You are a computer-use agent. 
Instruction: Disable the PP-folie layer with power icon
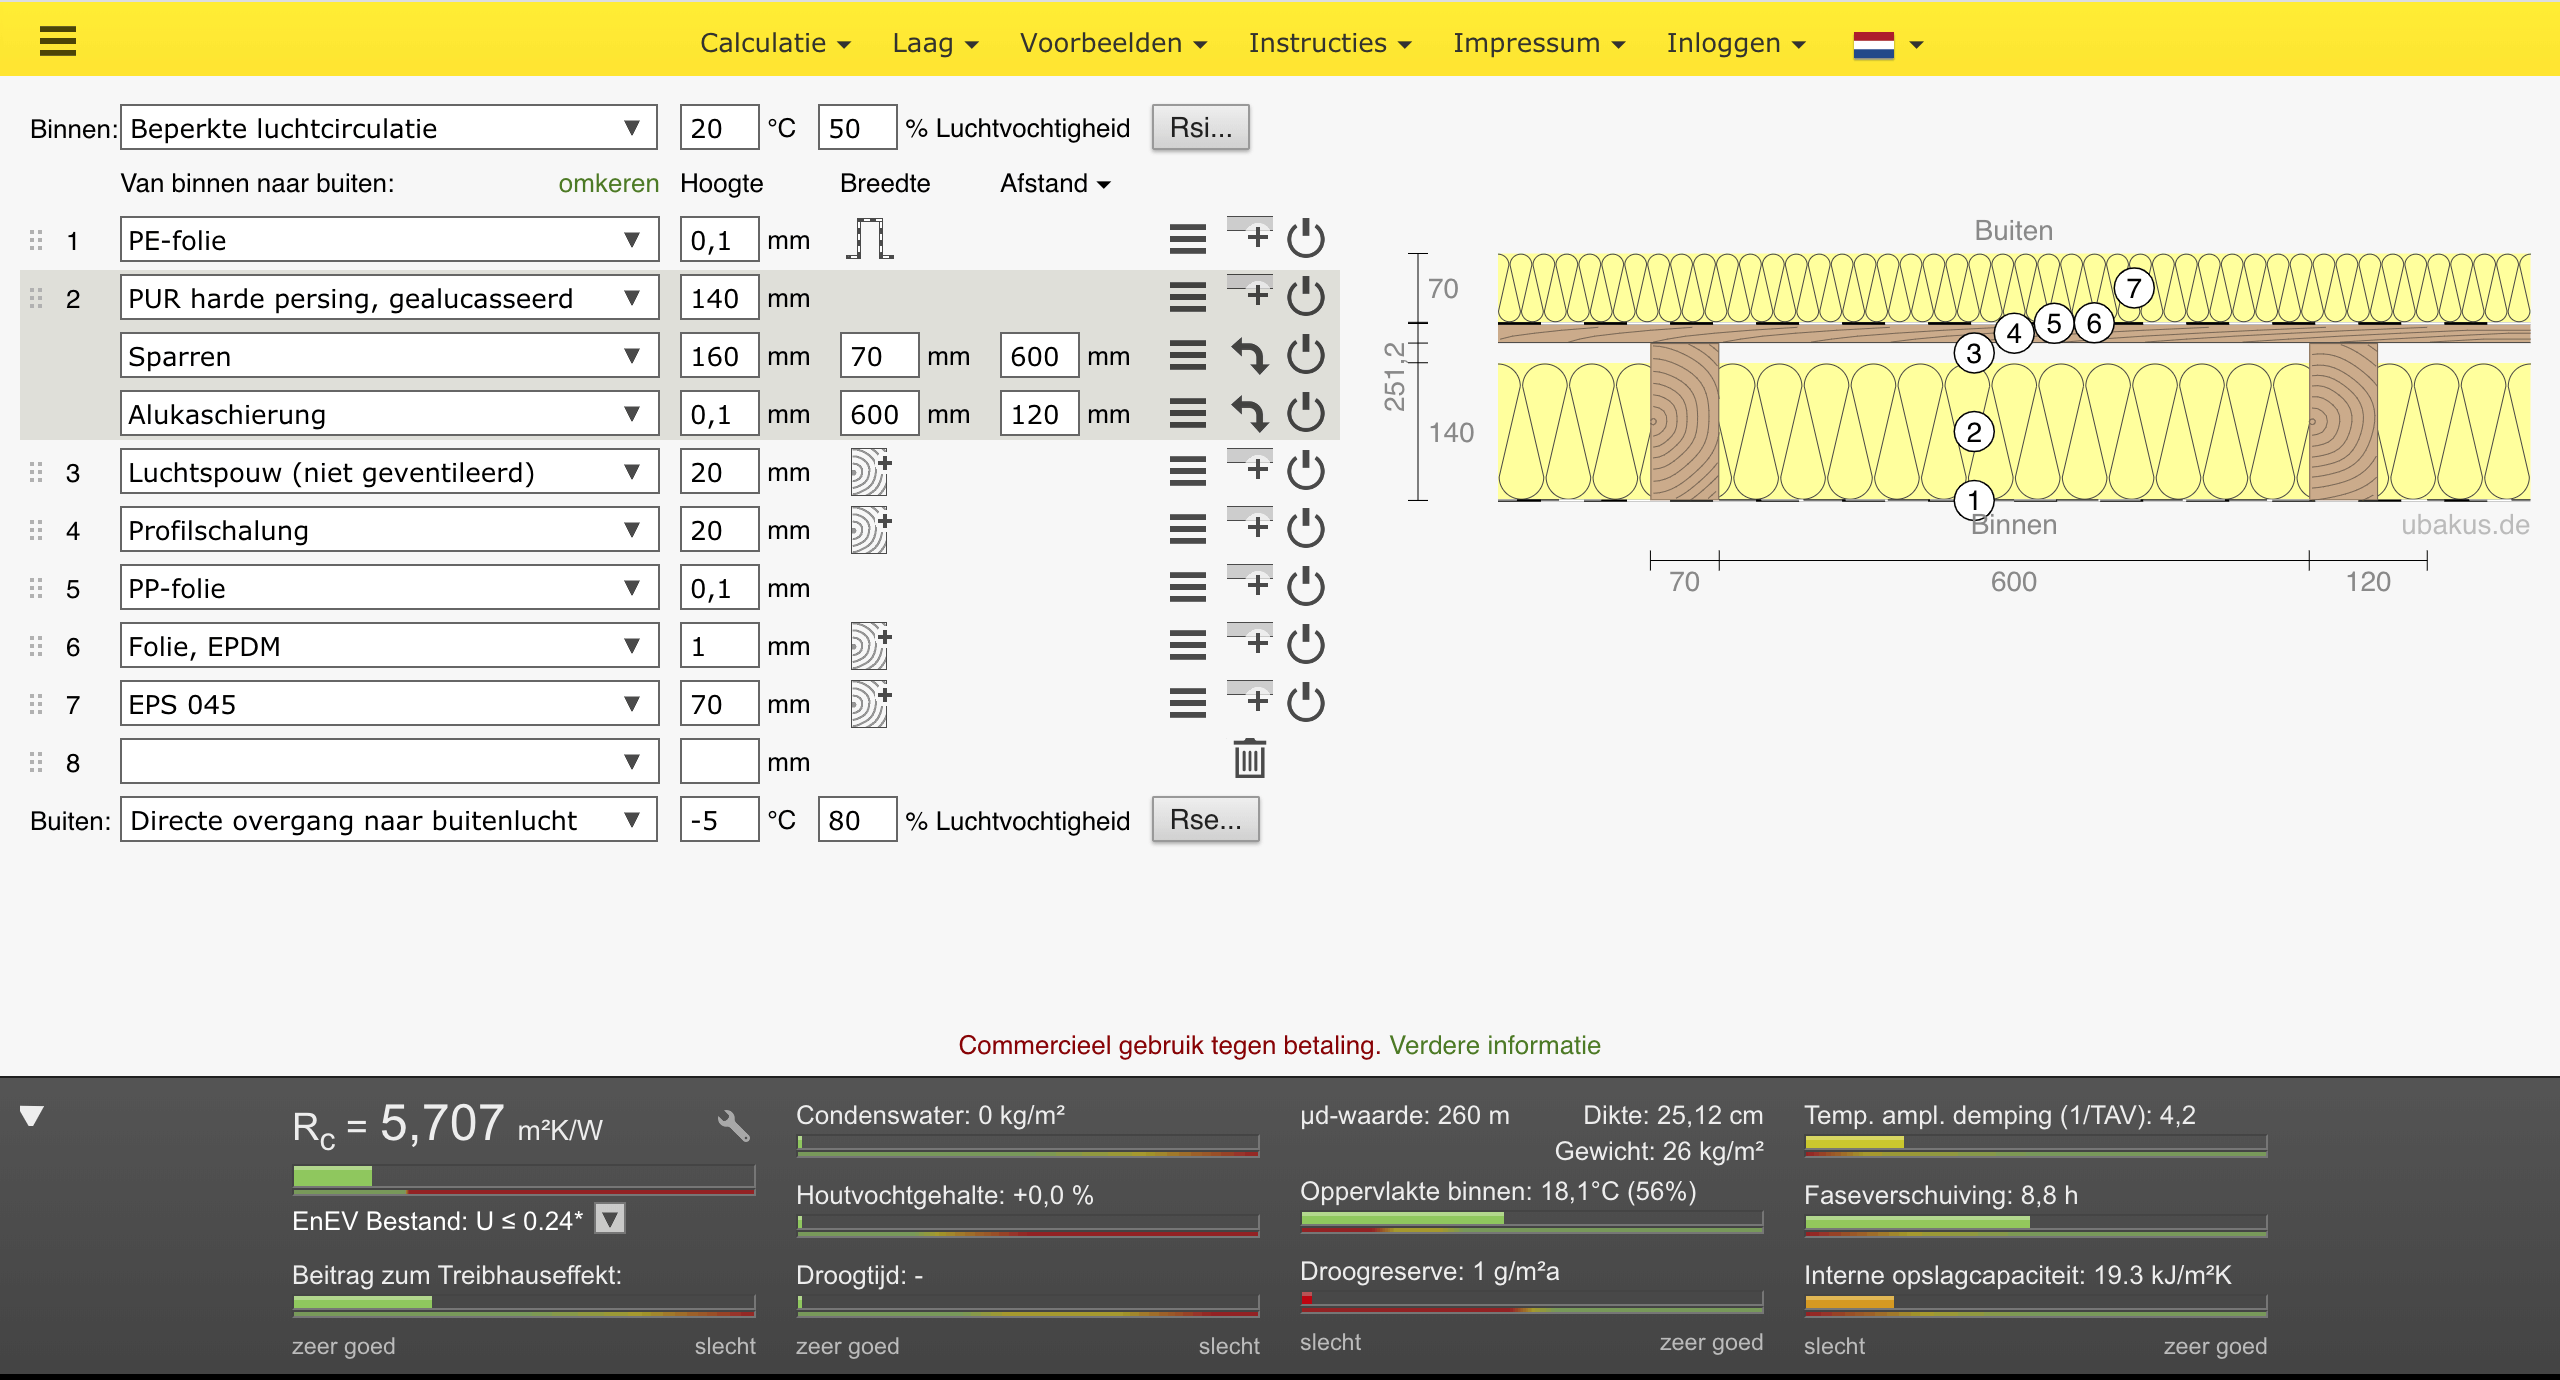pyautogui.click(x=1305, y=587)
